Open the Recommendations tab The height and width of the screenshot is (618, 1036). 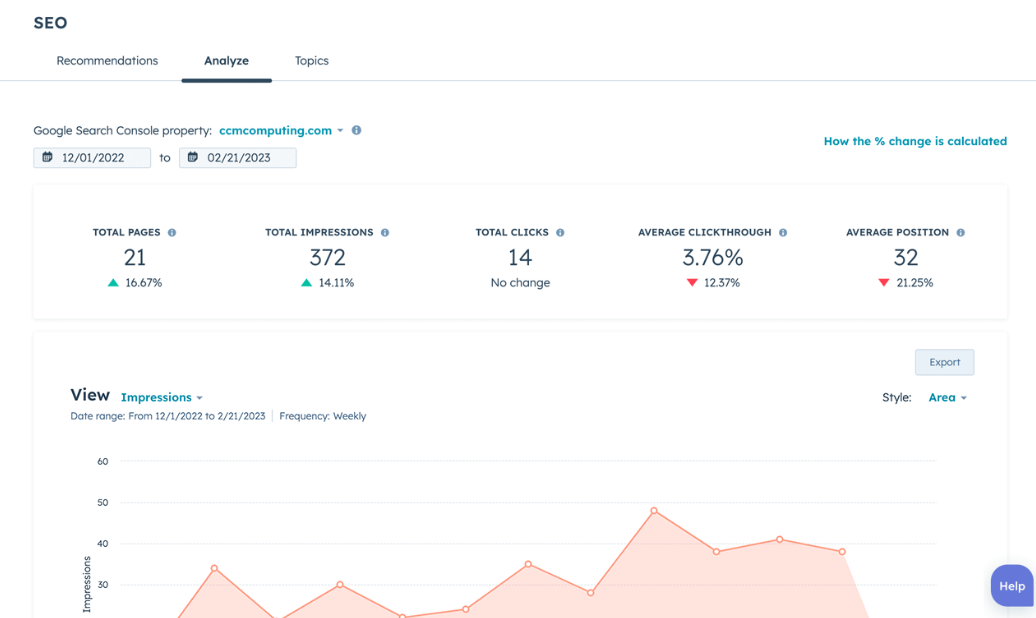point(107,61)
